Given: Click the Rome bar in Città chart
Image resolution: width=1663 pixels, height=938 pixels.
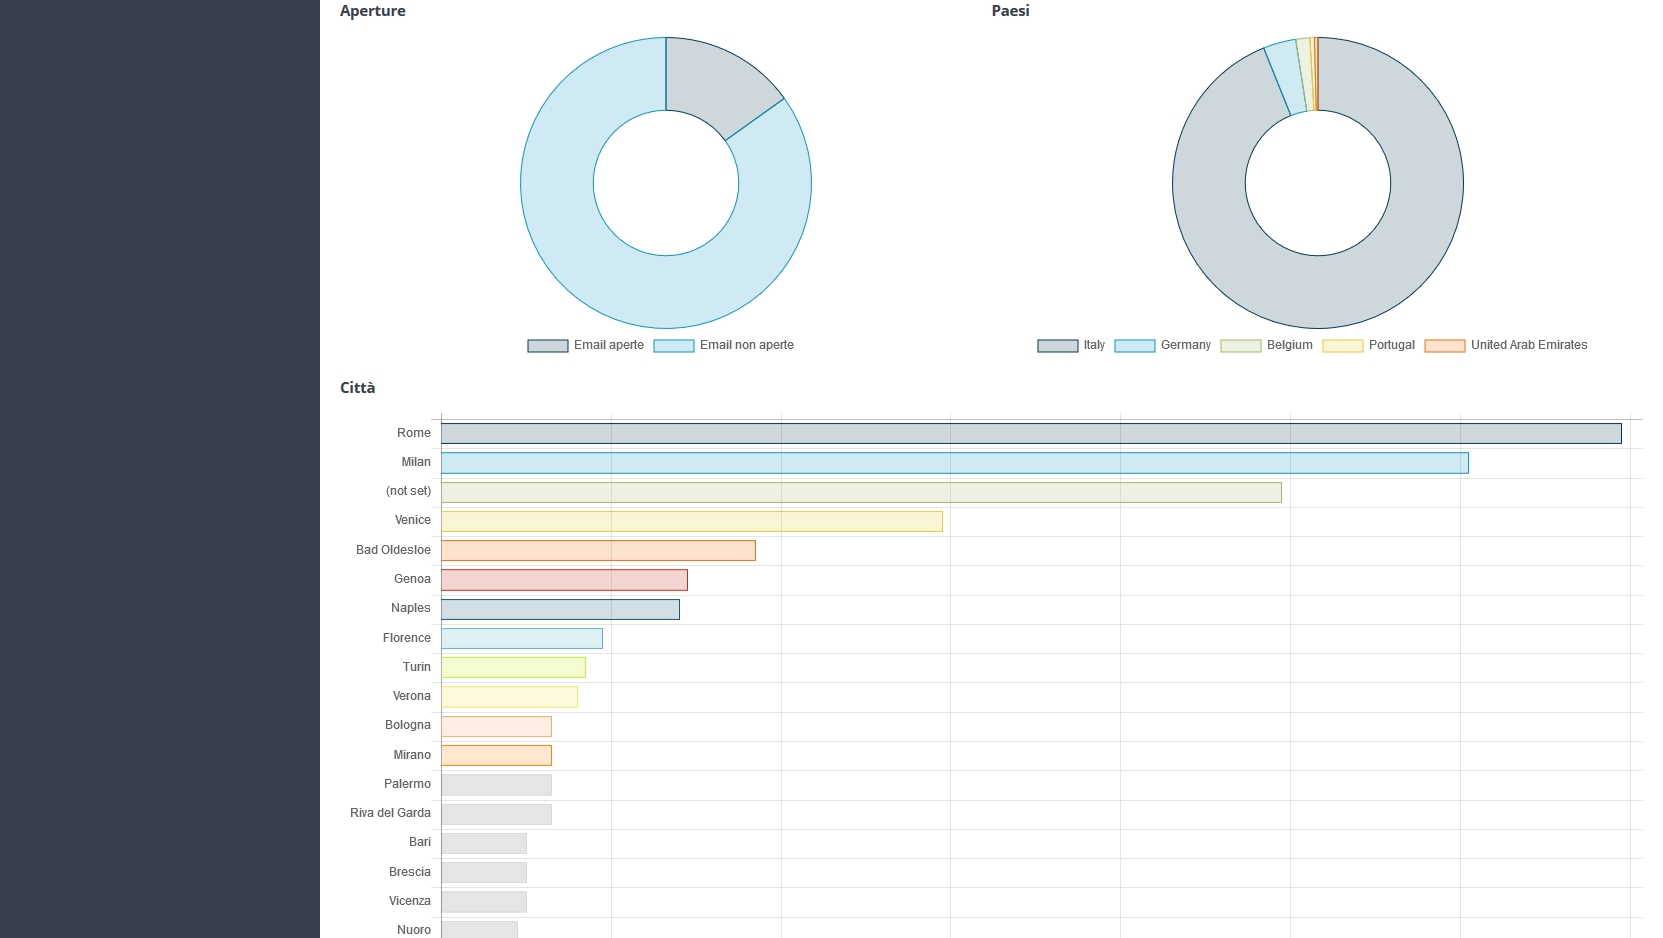Looking at the screenshot, I should click(1030, 433).
